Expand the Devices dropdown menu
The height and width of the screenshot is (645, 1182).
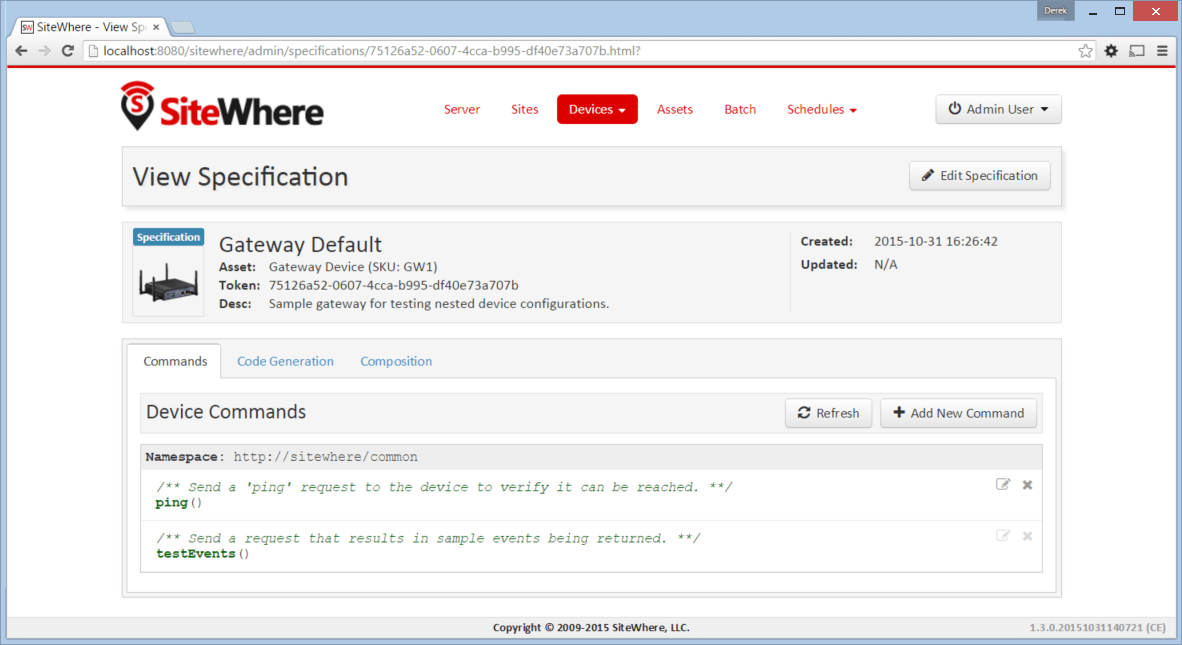click(597, 109)
